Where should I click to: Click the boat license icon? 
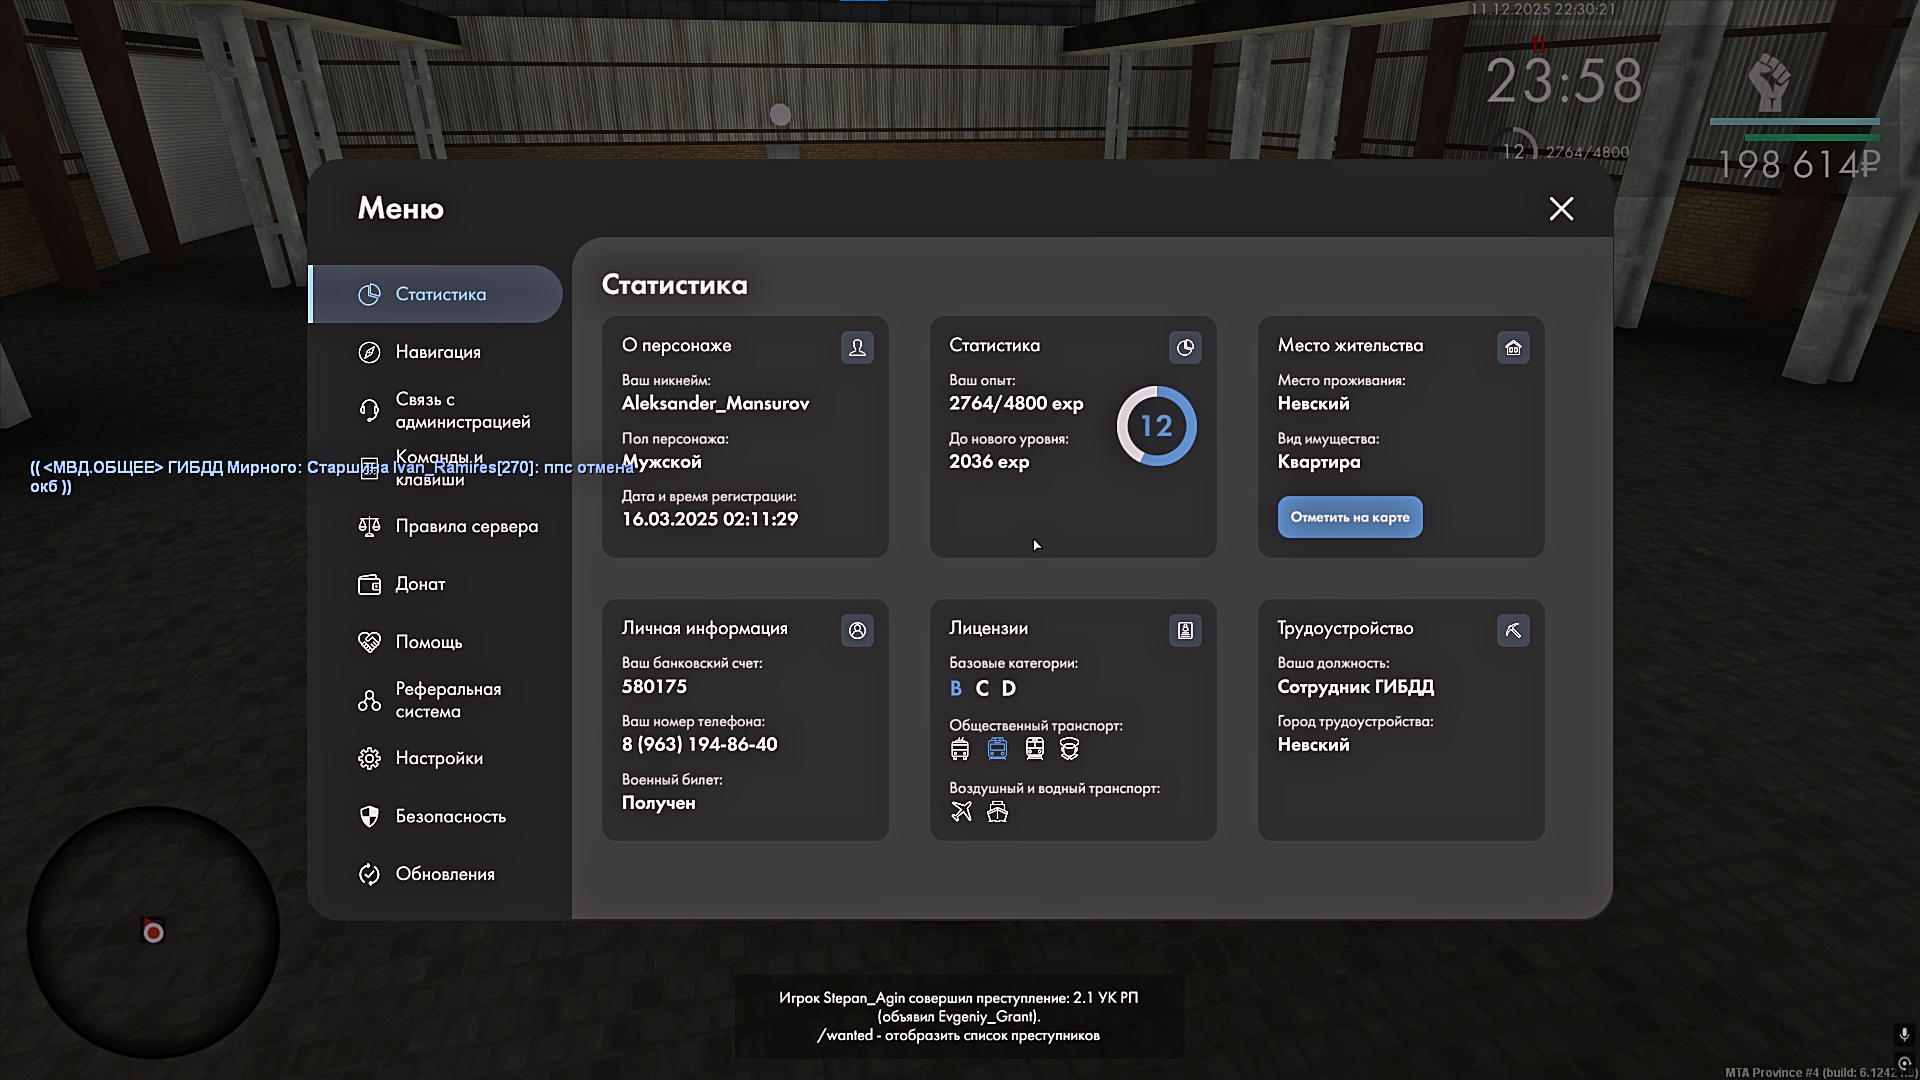[997, 811]
